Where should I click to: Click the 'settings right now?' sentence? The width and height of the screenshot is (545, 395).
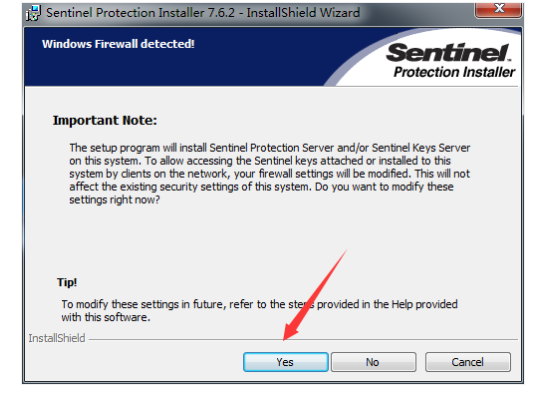[x=114, y=200]
